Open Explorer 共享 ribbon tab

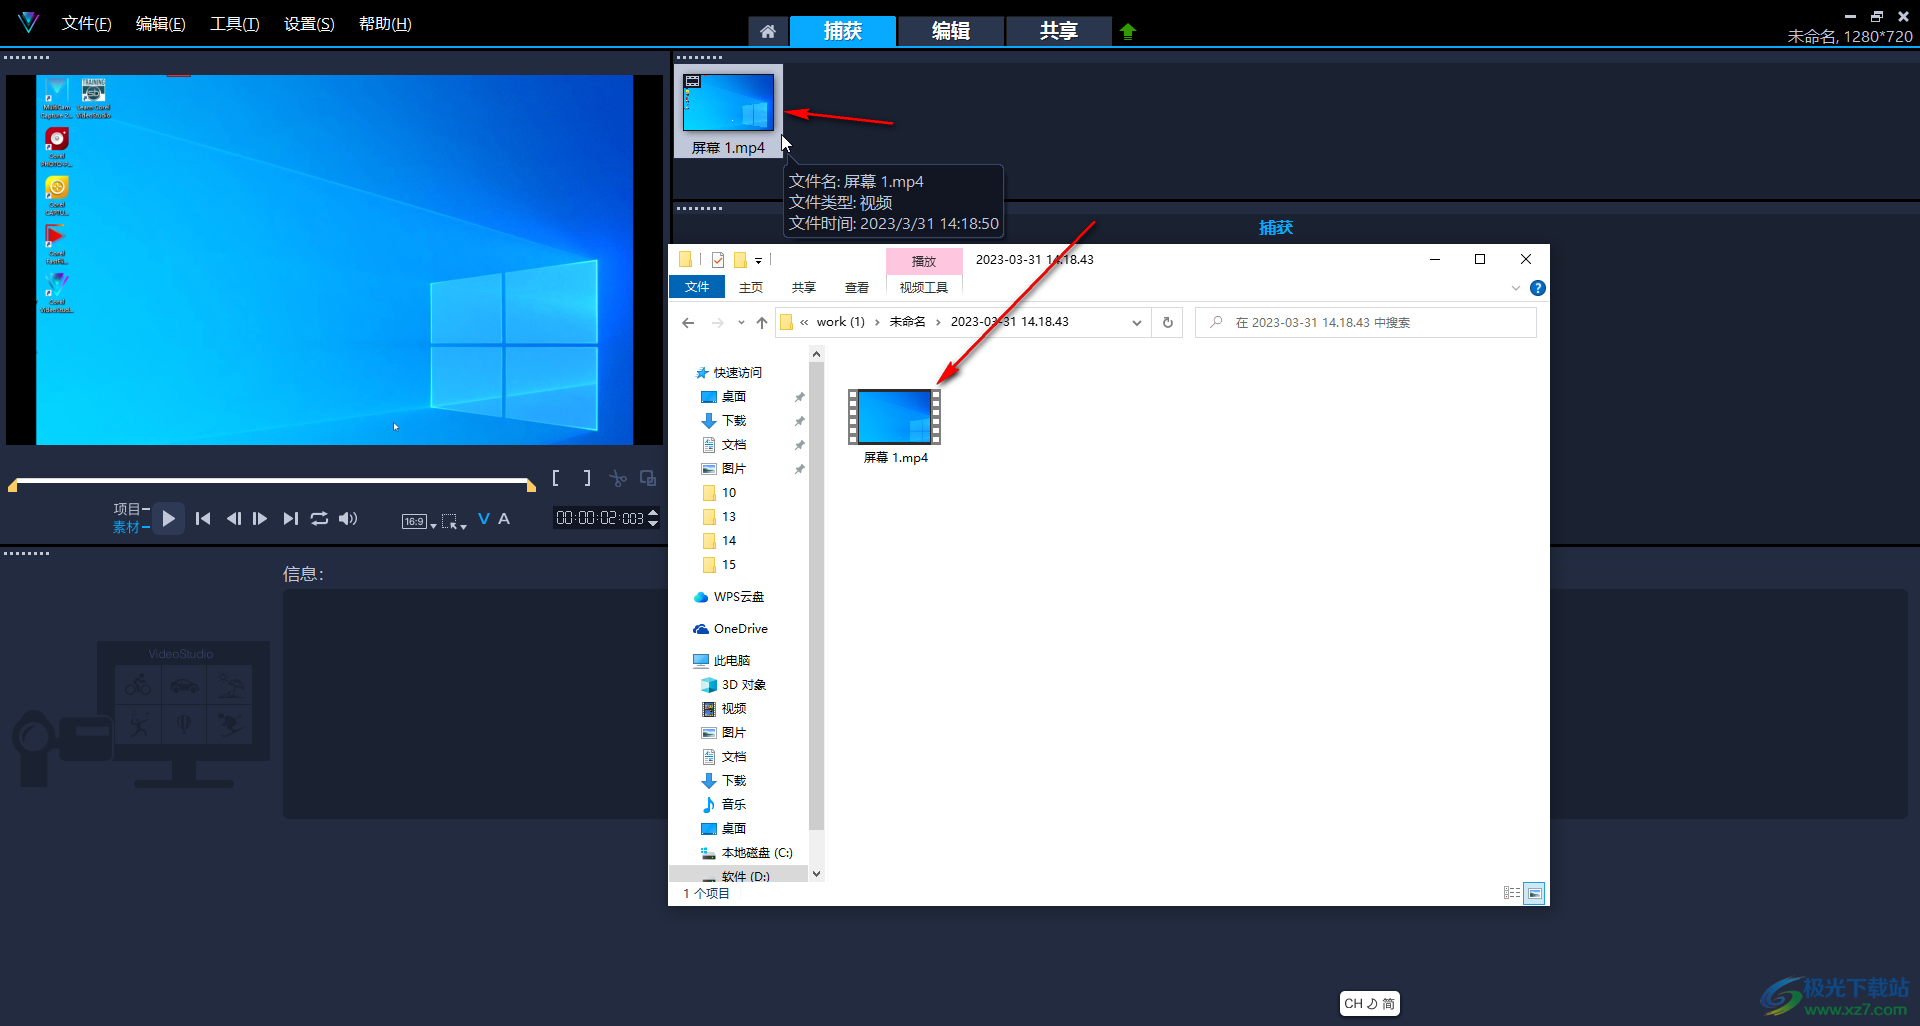[804, 287]
